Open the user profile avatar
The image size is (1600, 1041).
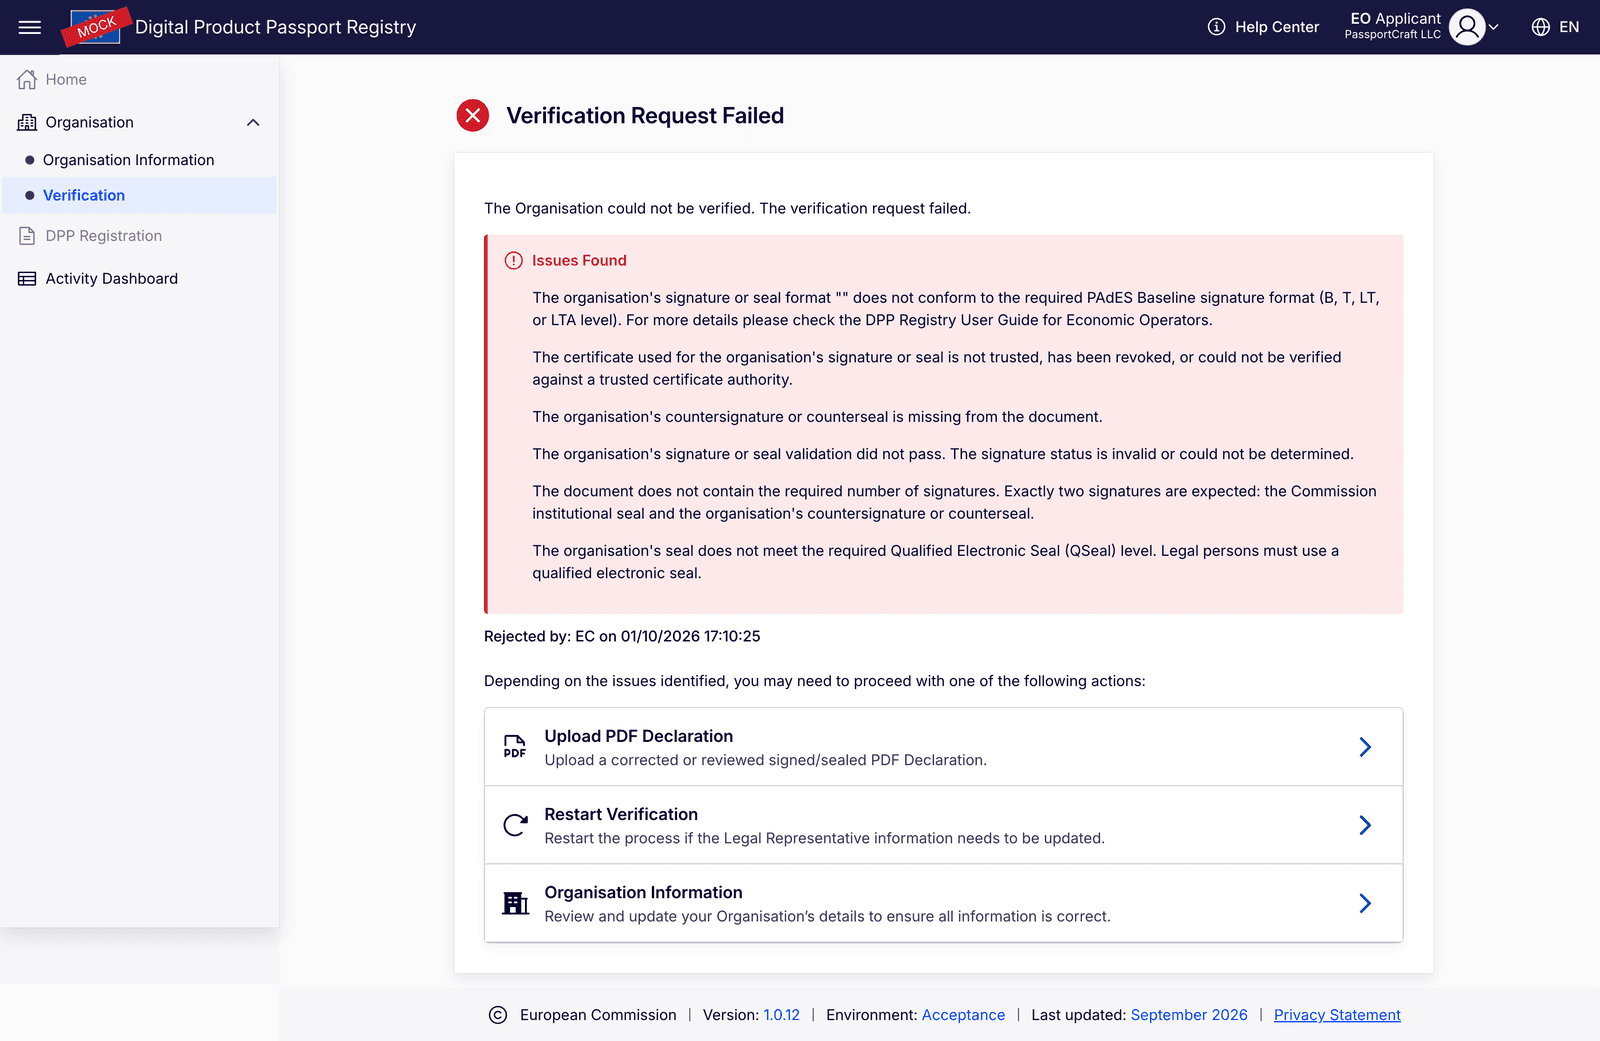pos(1467,27)
